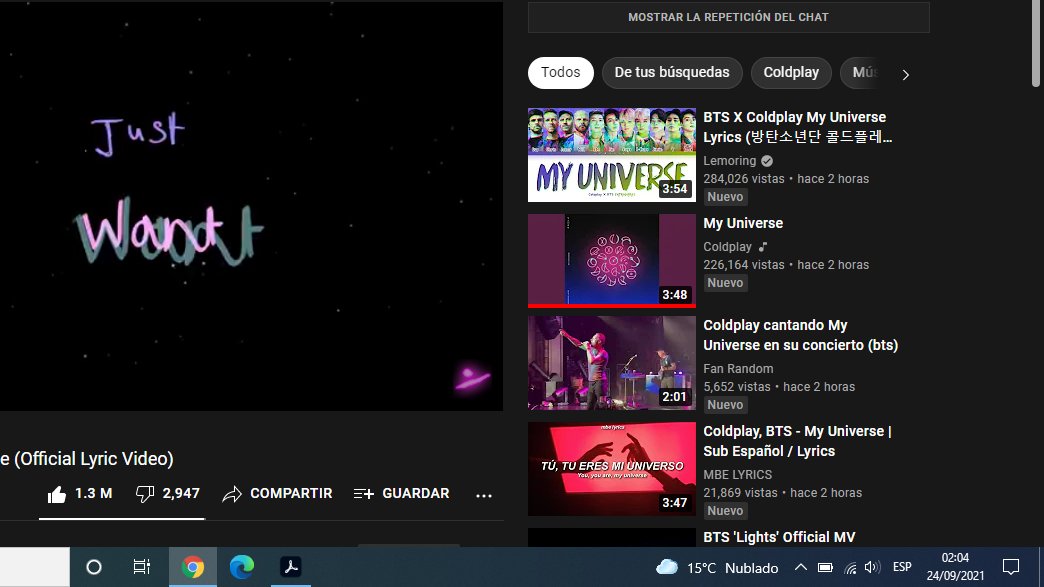Click 21,869 vistas under MBE LYRICS video
The width and height of the screenshot is (1044, 587).
(x=740, y=493)
